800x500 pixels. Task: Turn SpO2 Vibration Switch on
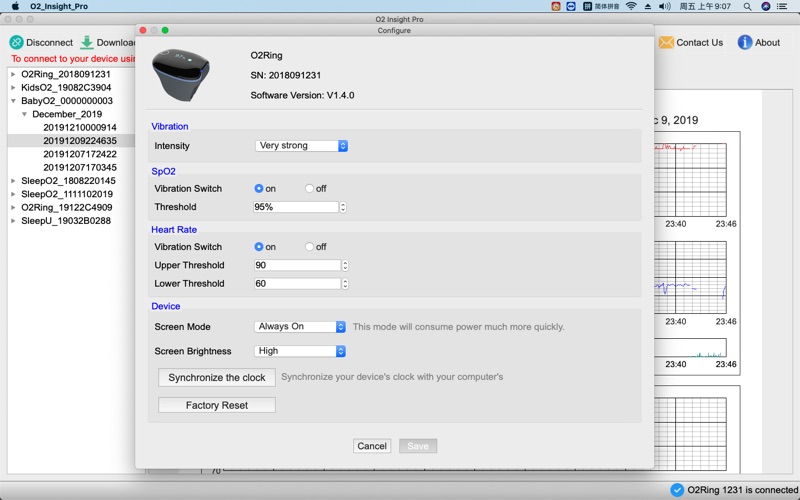(259, 188)
